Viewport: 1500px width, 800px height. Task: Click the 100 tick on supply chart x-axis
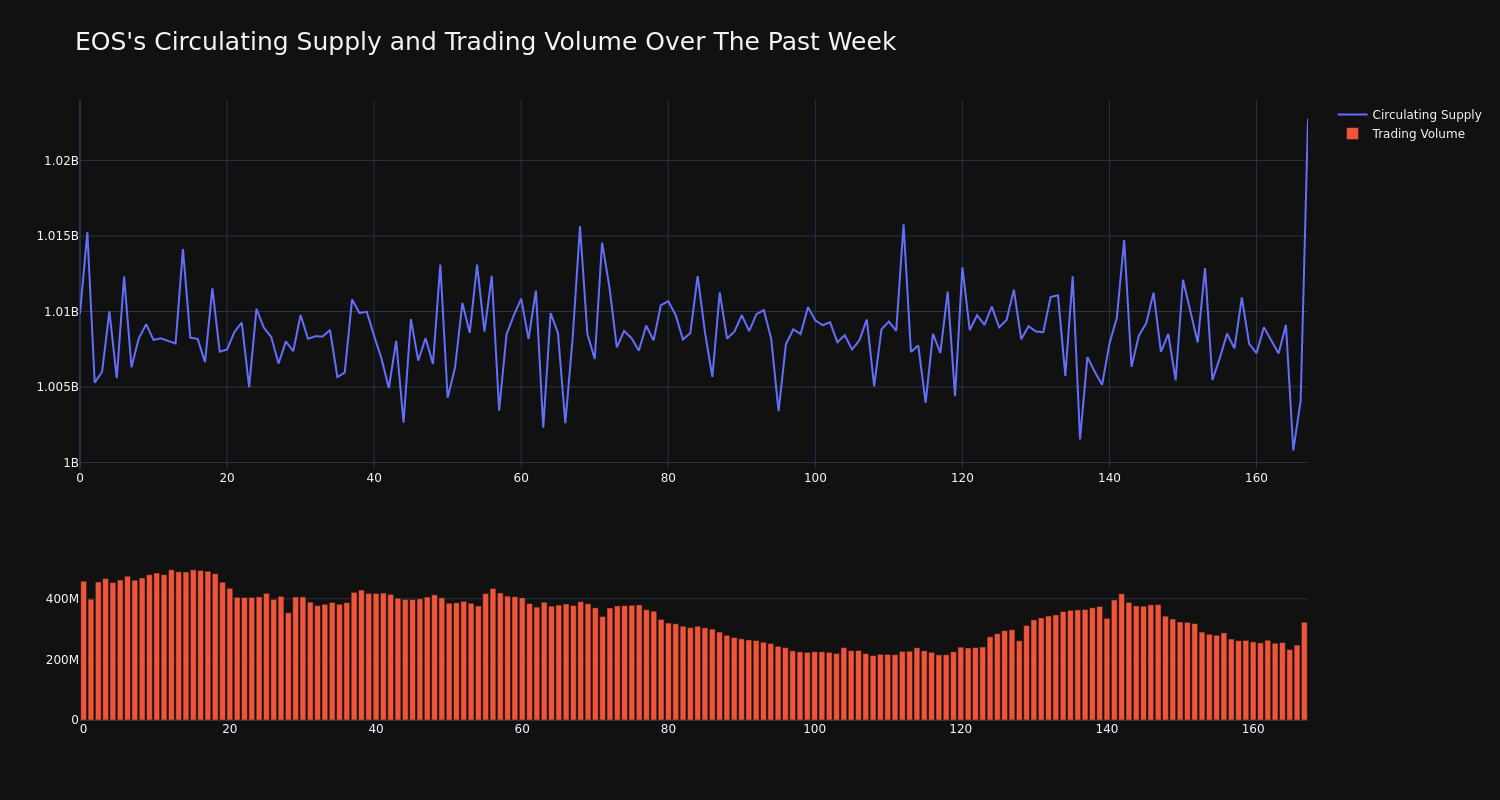815,478
